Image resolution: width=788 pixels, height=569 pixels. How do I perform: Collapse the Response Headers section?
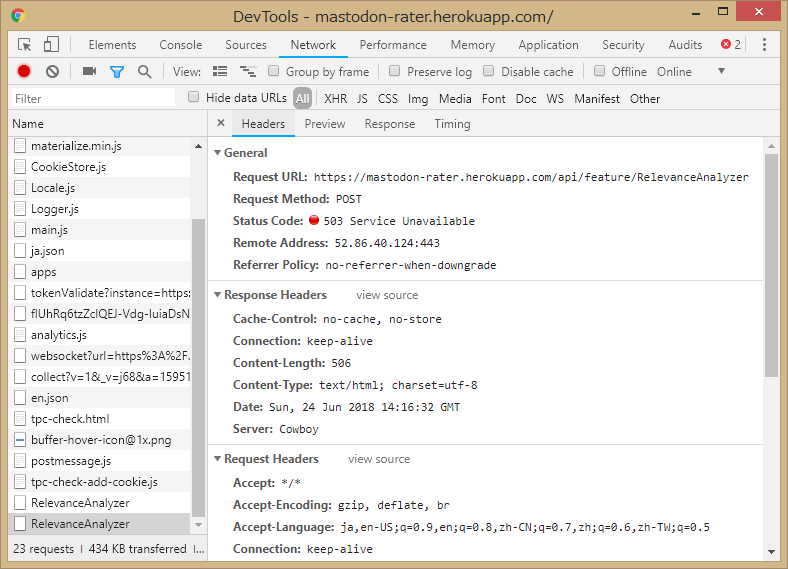pyautogui.click(x=218, y=295)
